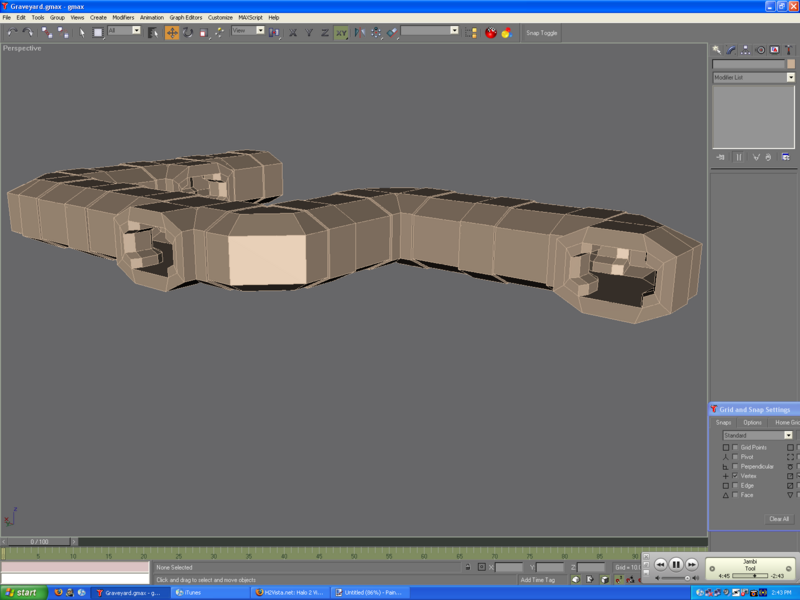The height and width of the screenshot is (600, 800).
Task: Click the Configure Modifier Sets icon
Action: (x=786, y=157)
